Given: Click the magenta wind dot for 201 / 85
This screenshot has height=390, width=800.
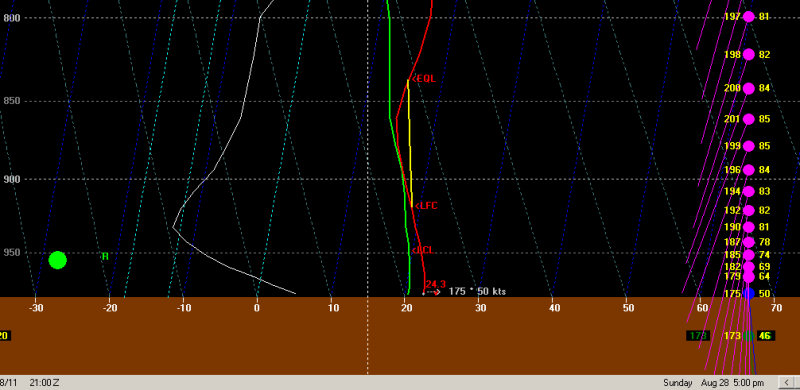Looking at the screenshot, I should pos(748,119).
